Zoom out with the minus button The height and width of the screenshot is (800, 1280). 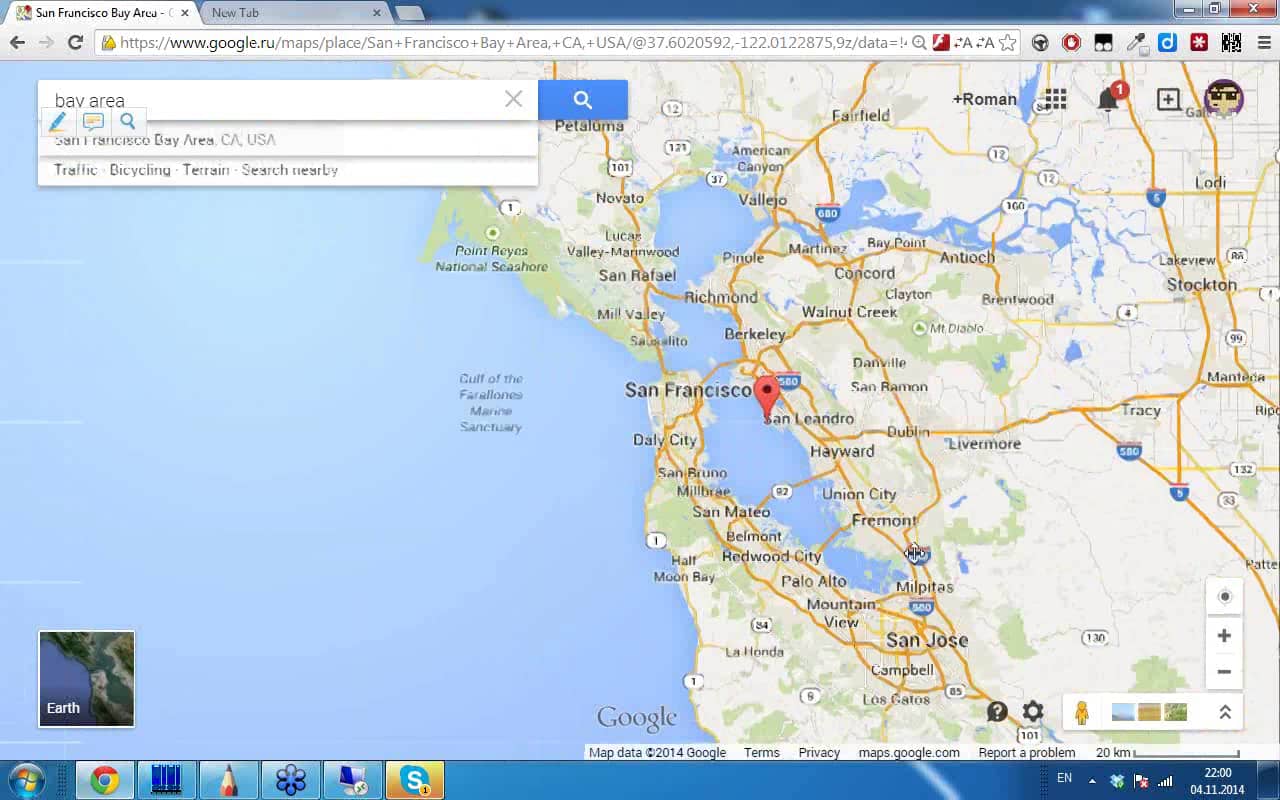[x=1224, y=672]
